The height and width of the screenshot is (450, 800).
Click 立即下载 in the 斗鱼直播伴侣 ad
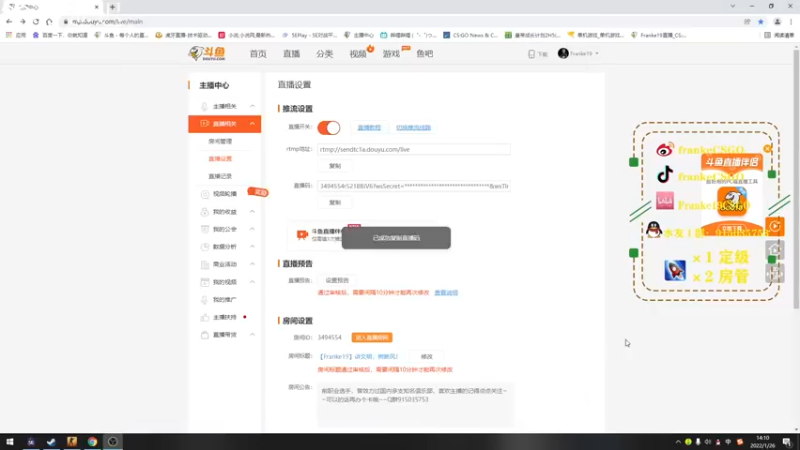[732, 228]
